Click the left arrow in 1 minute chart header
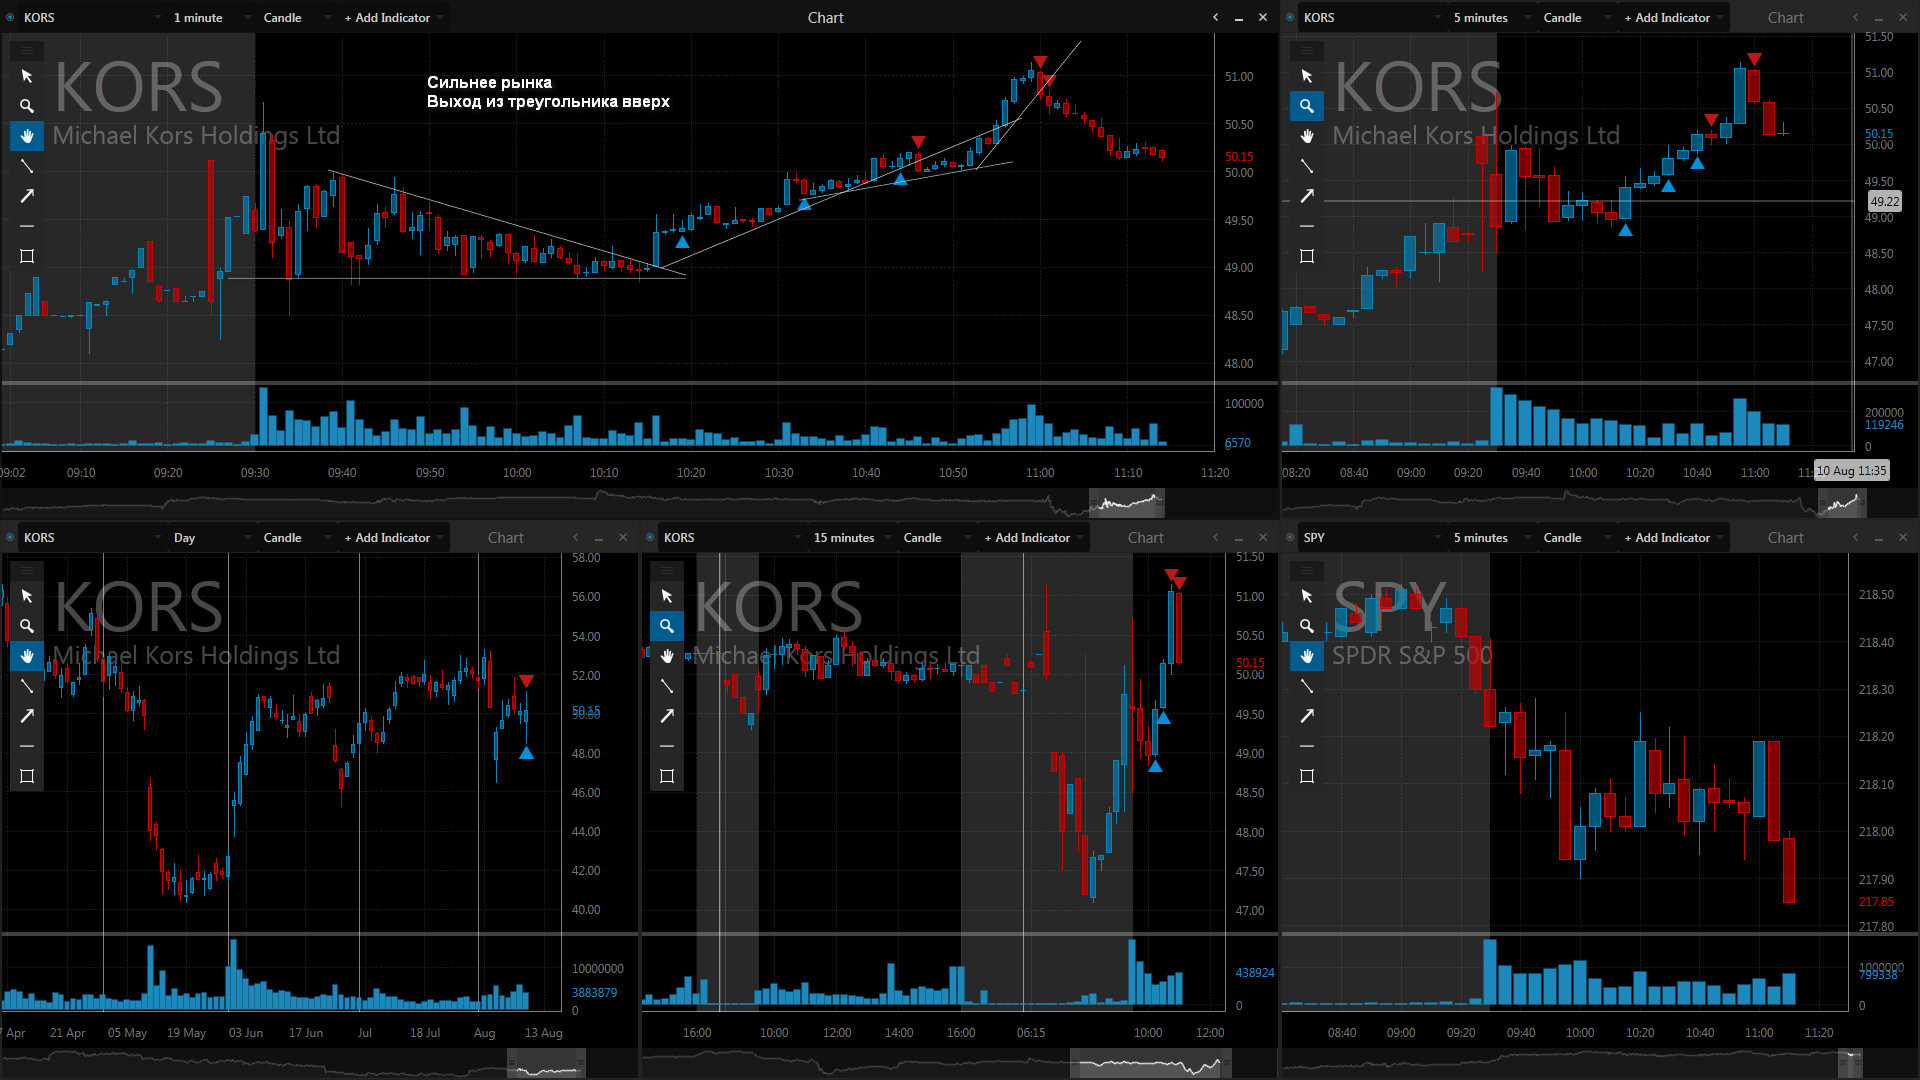The width and height of the screenshot is (1920, 1080). [x=1215, y=17]
